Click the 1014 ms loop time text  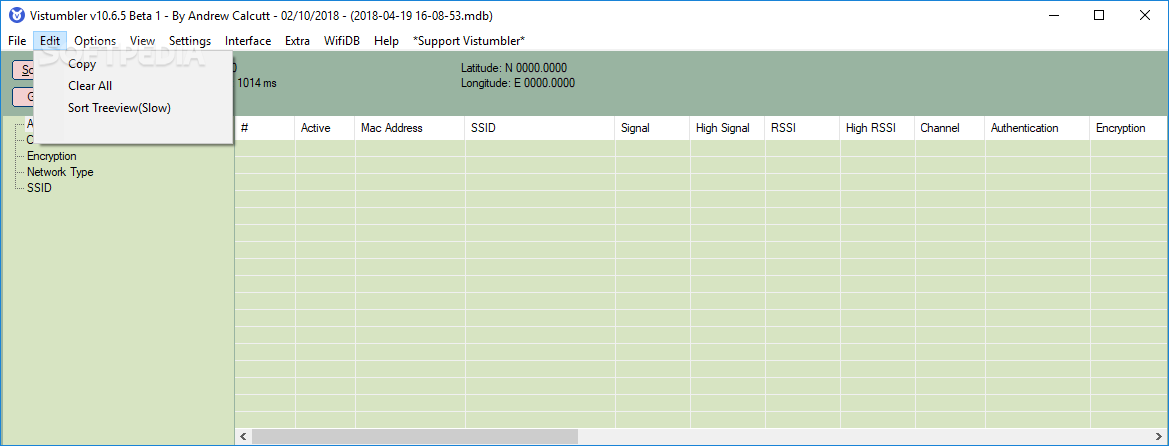[x=256, y=83]
